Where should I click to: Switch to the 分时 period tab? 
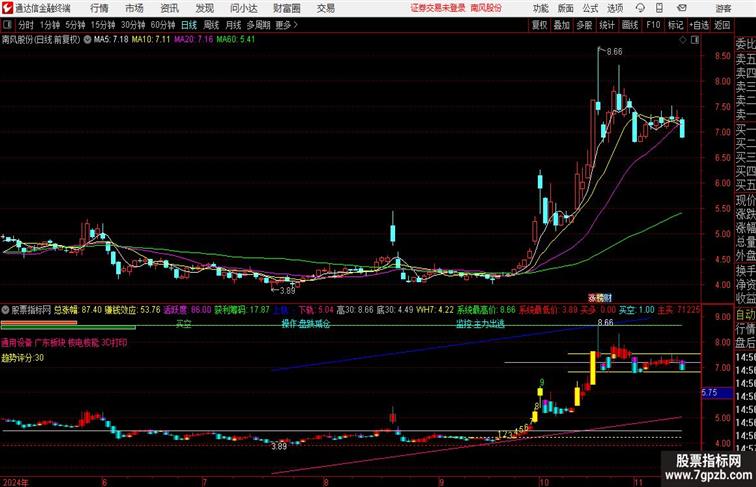coord(26,25)
